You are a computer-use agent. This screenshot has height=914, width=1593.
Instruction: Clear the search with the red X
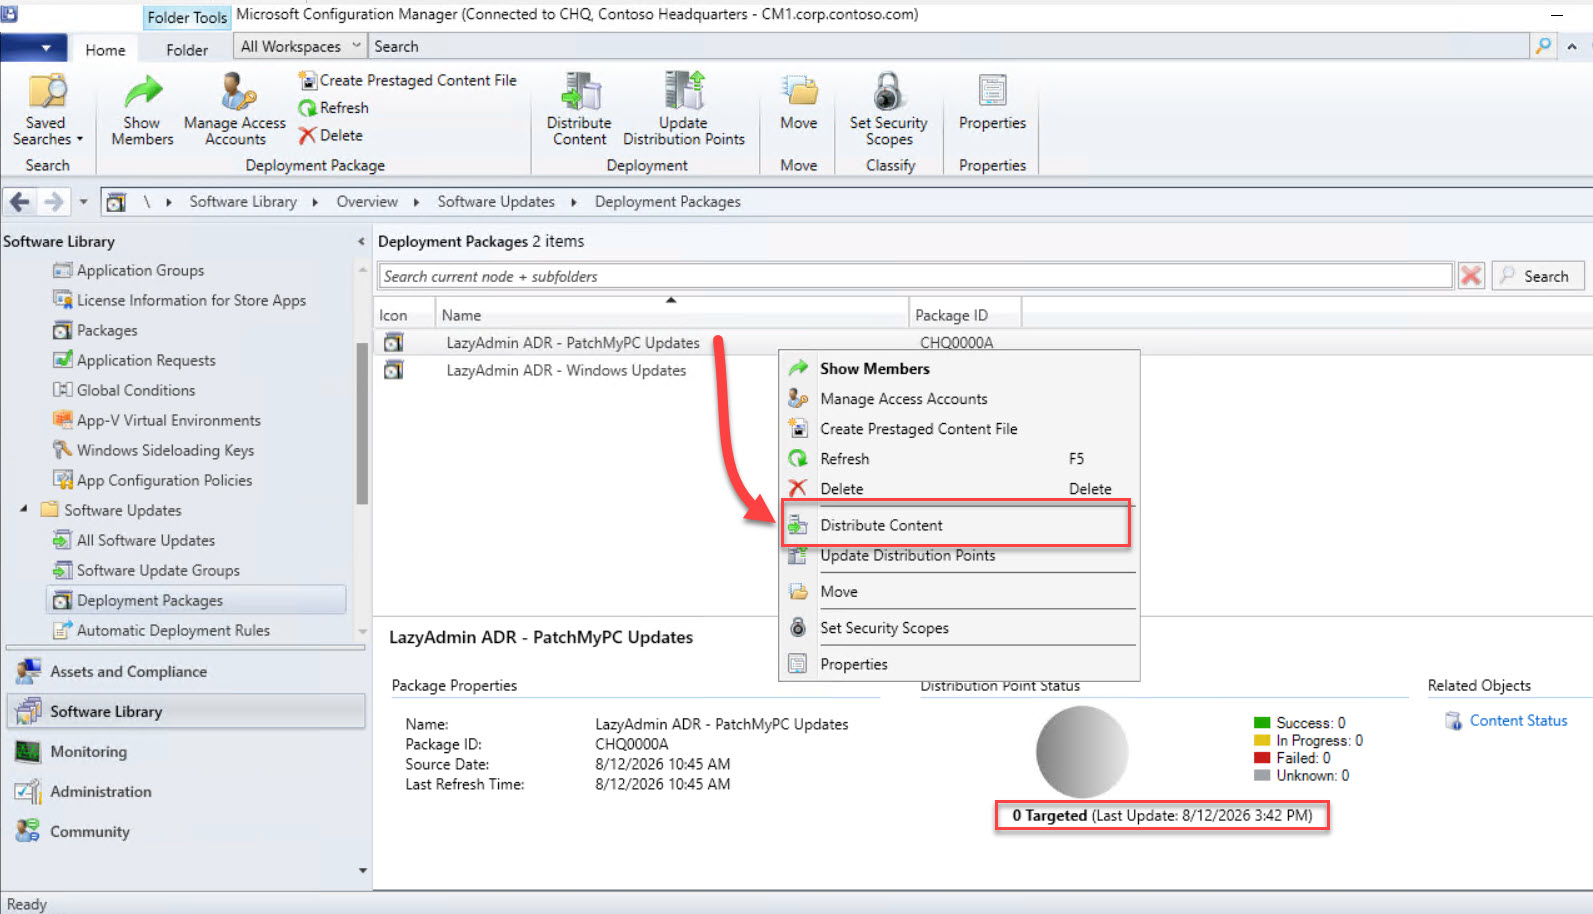(1471, 276)
